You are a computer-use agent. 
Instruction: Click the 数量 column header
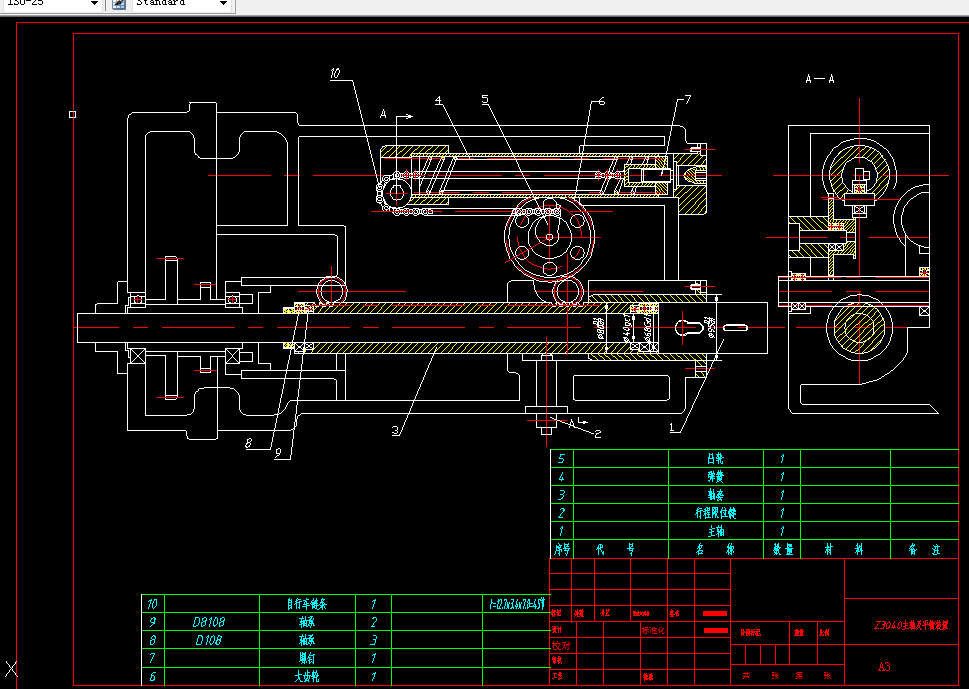[x=782, y=549]
